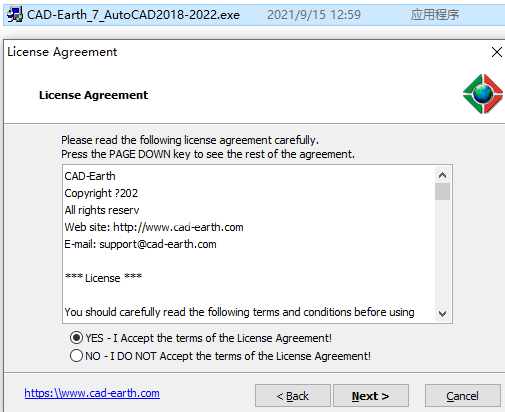Click the support@cad-earth.com email line
505x412 pixels.
pos(140,244)
